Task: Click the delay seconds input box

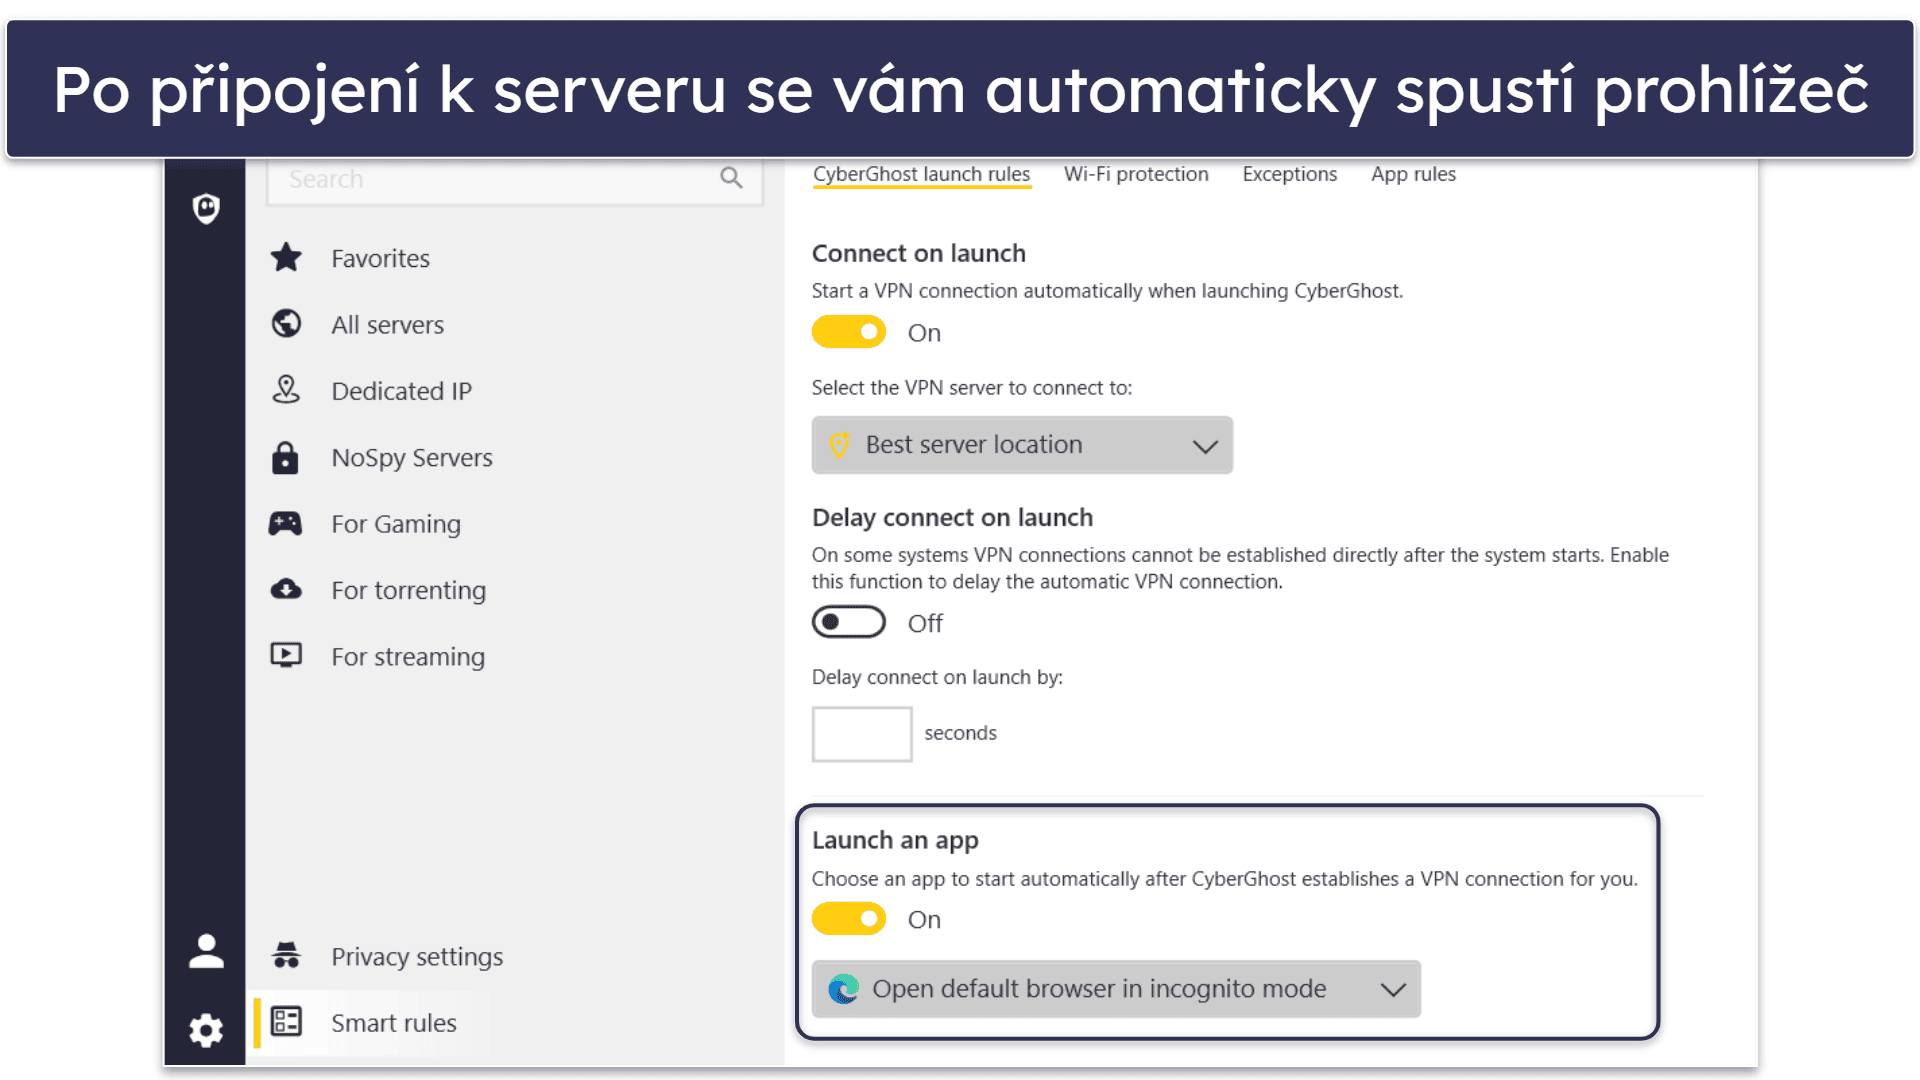Action: click(862, 734)
